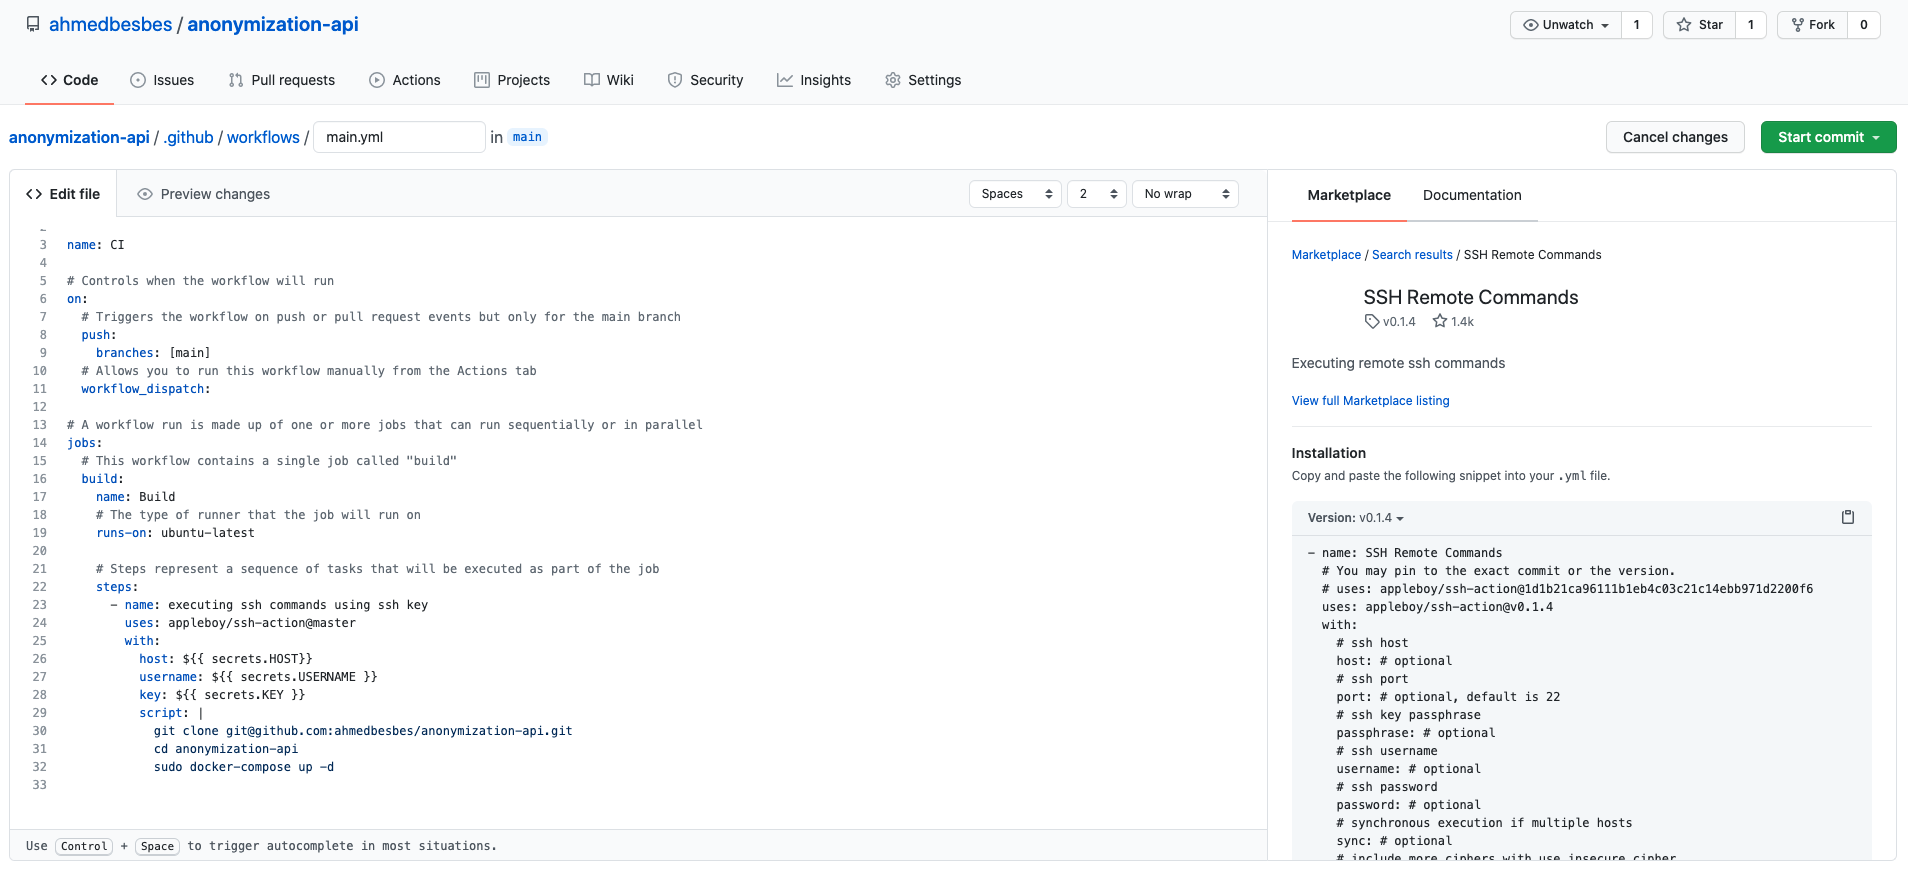Click the Code tab's angle-brackets icon
The image size is (1908, 874).
click(x=49, y=80)
